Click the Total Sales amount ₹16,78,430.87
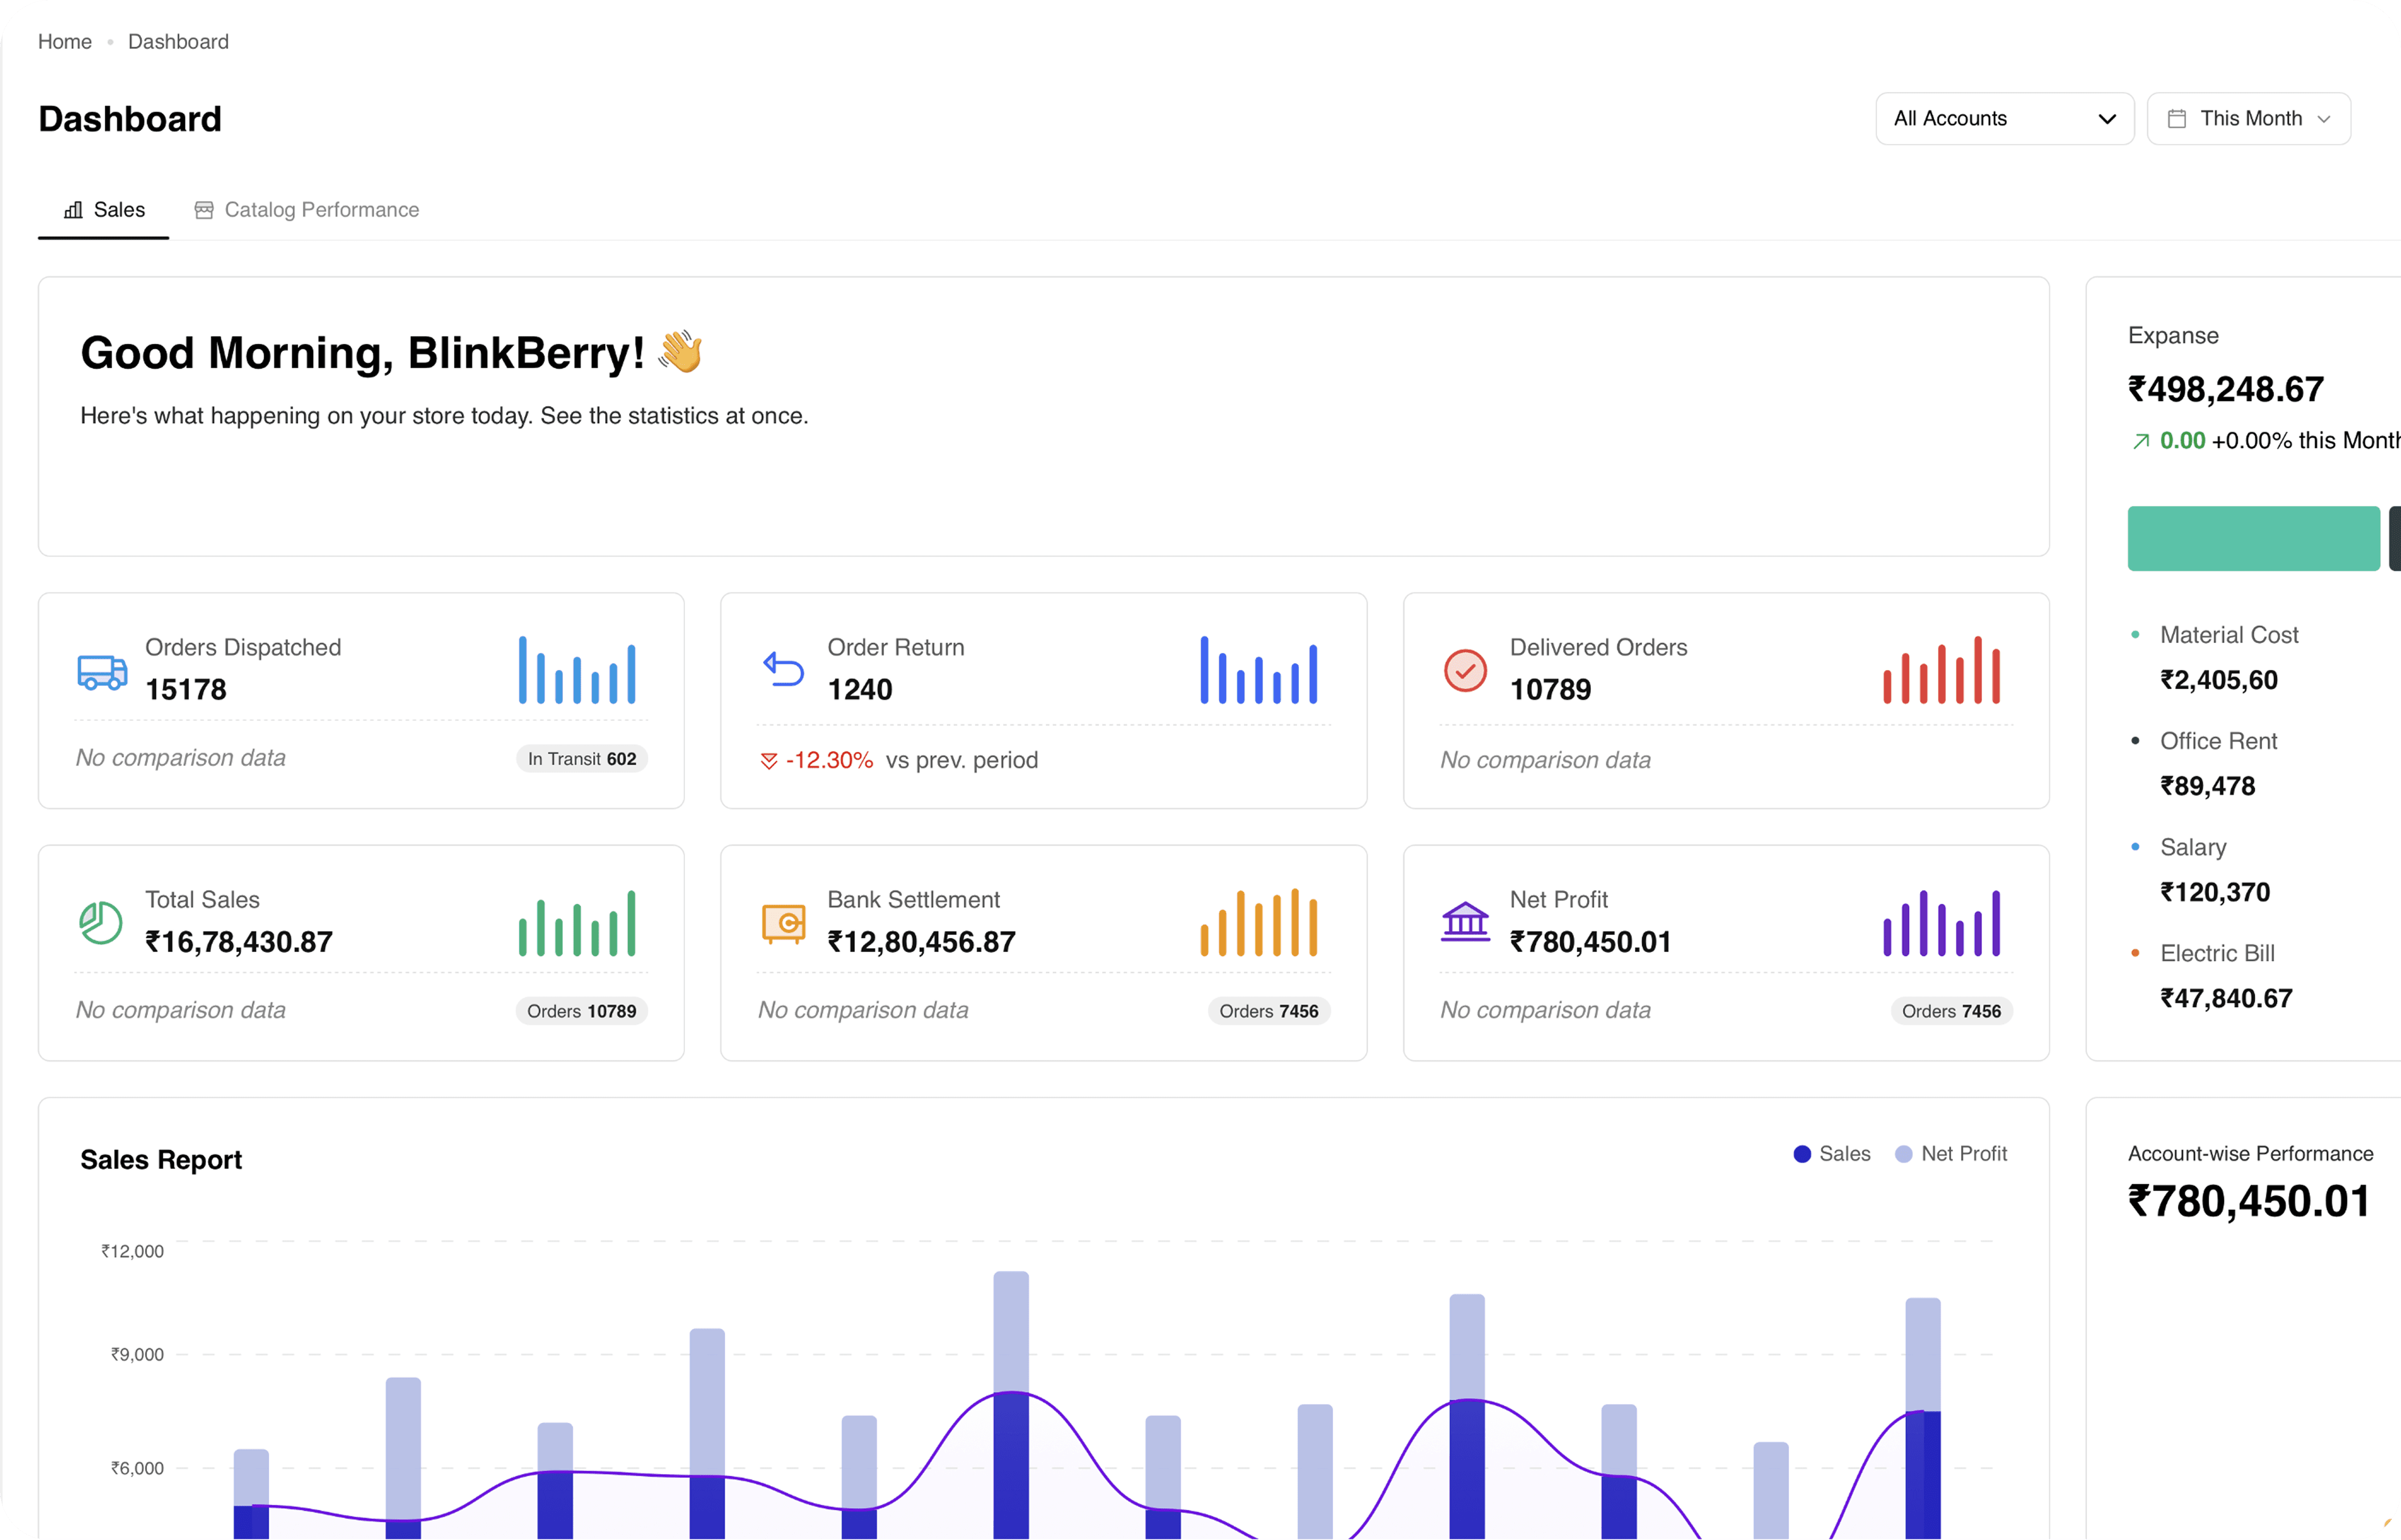The height and width of the screenshot is (1540, 2401). tap(239, 942)
